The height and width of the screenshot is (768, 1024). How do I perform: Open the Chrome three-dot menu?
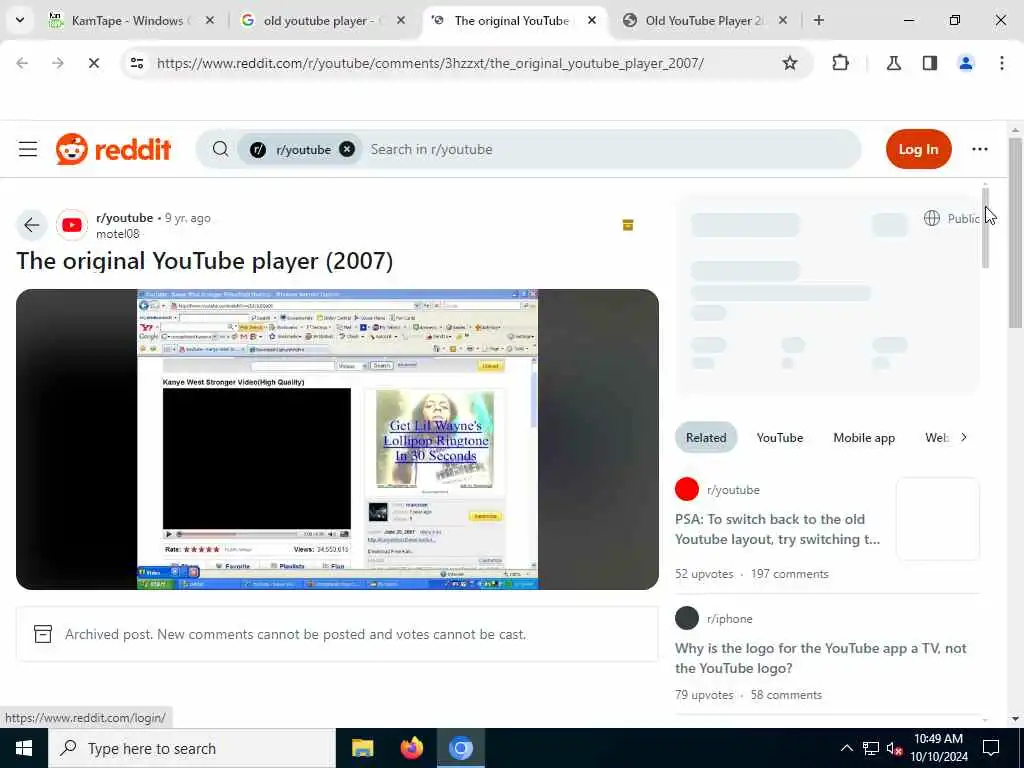(1002, 63)
